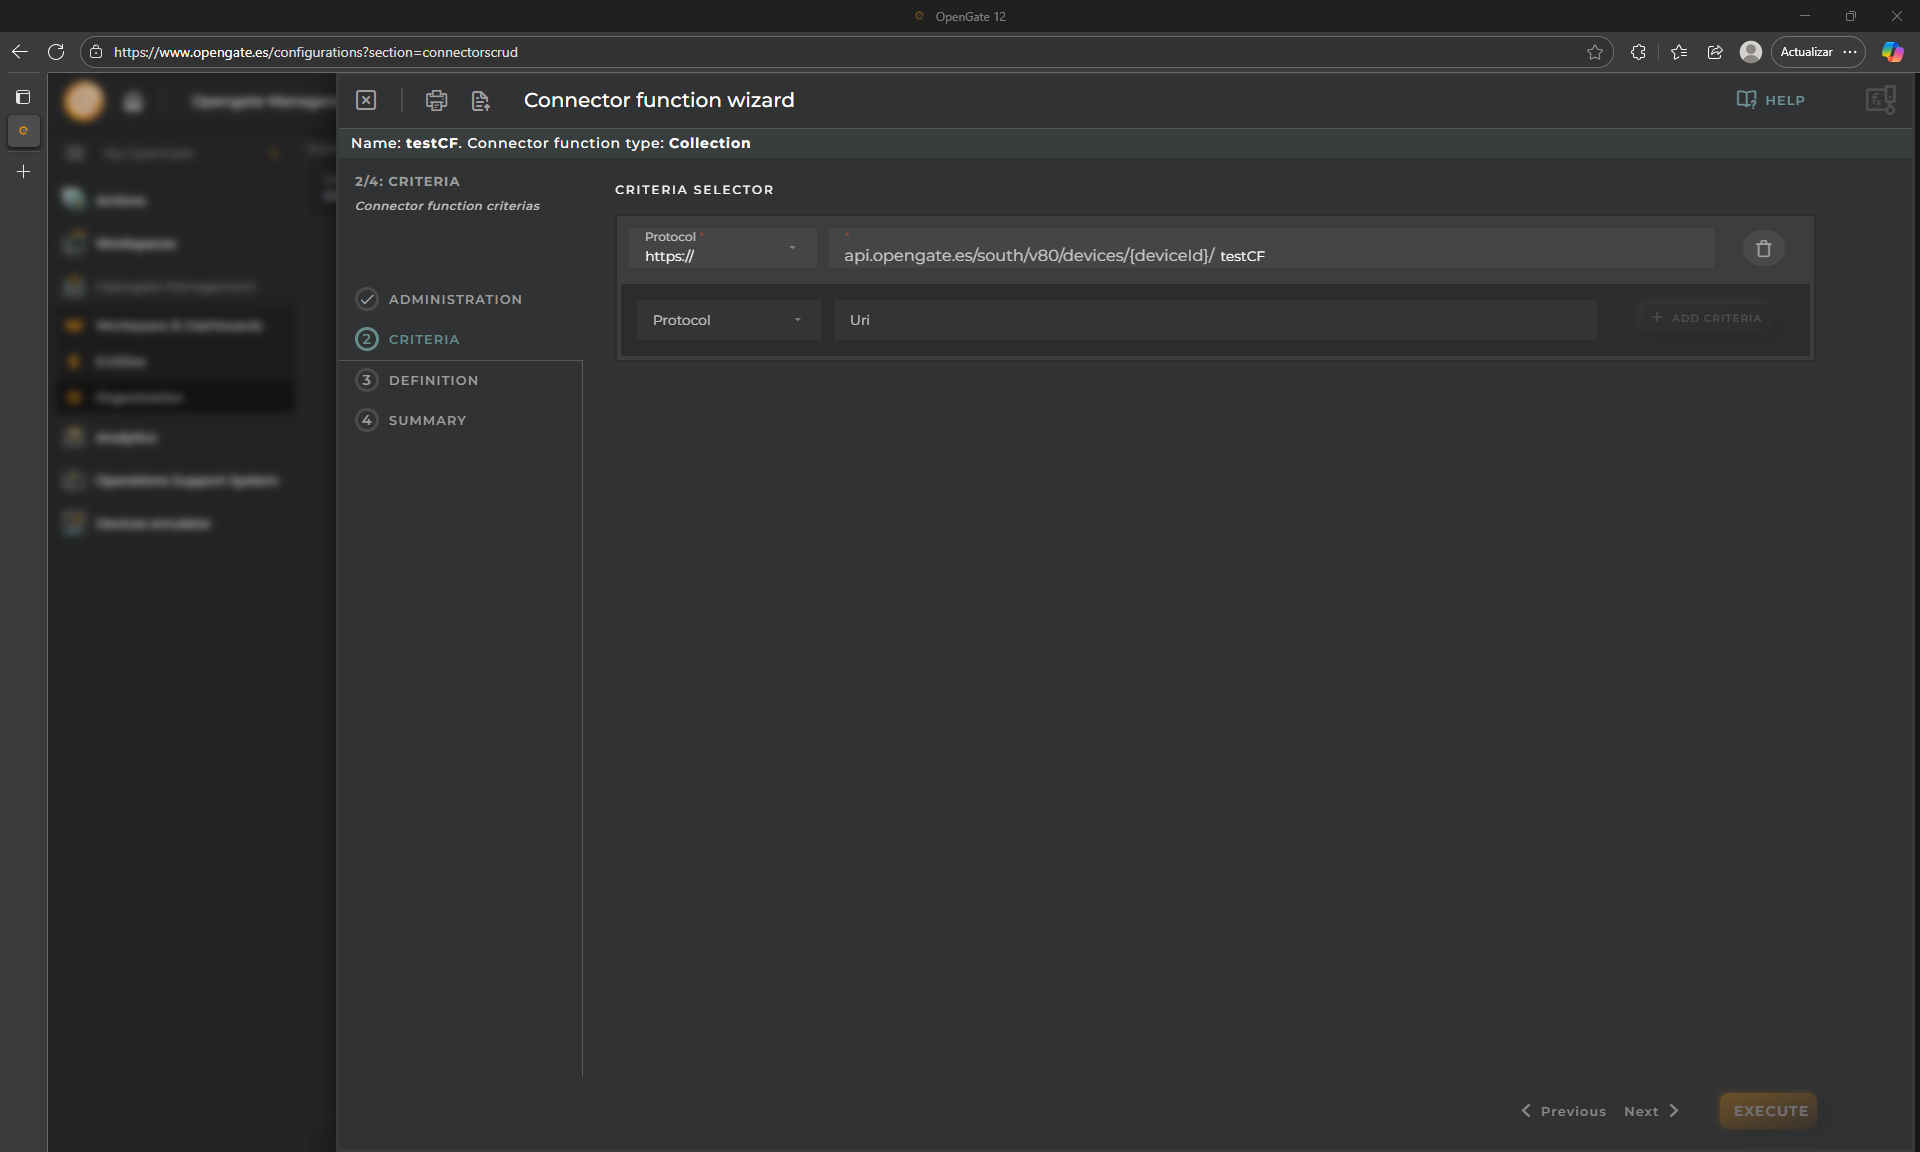The width and height of the screenshot is (1920, 1152).
Task: Click the Uri input field
Action: tap(1214, 320)
